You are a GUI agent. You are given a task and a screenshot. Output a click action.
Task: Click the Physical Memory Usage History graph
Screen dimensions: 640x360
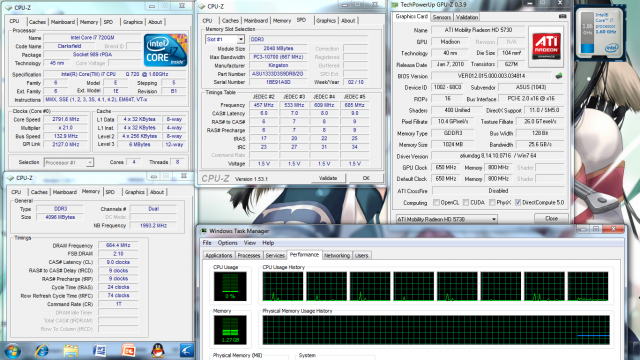click(436, 330)
